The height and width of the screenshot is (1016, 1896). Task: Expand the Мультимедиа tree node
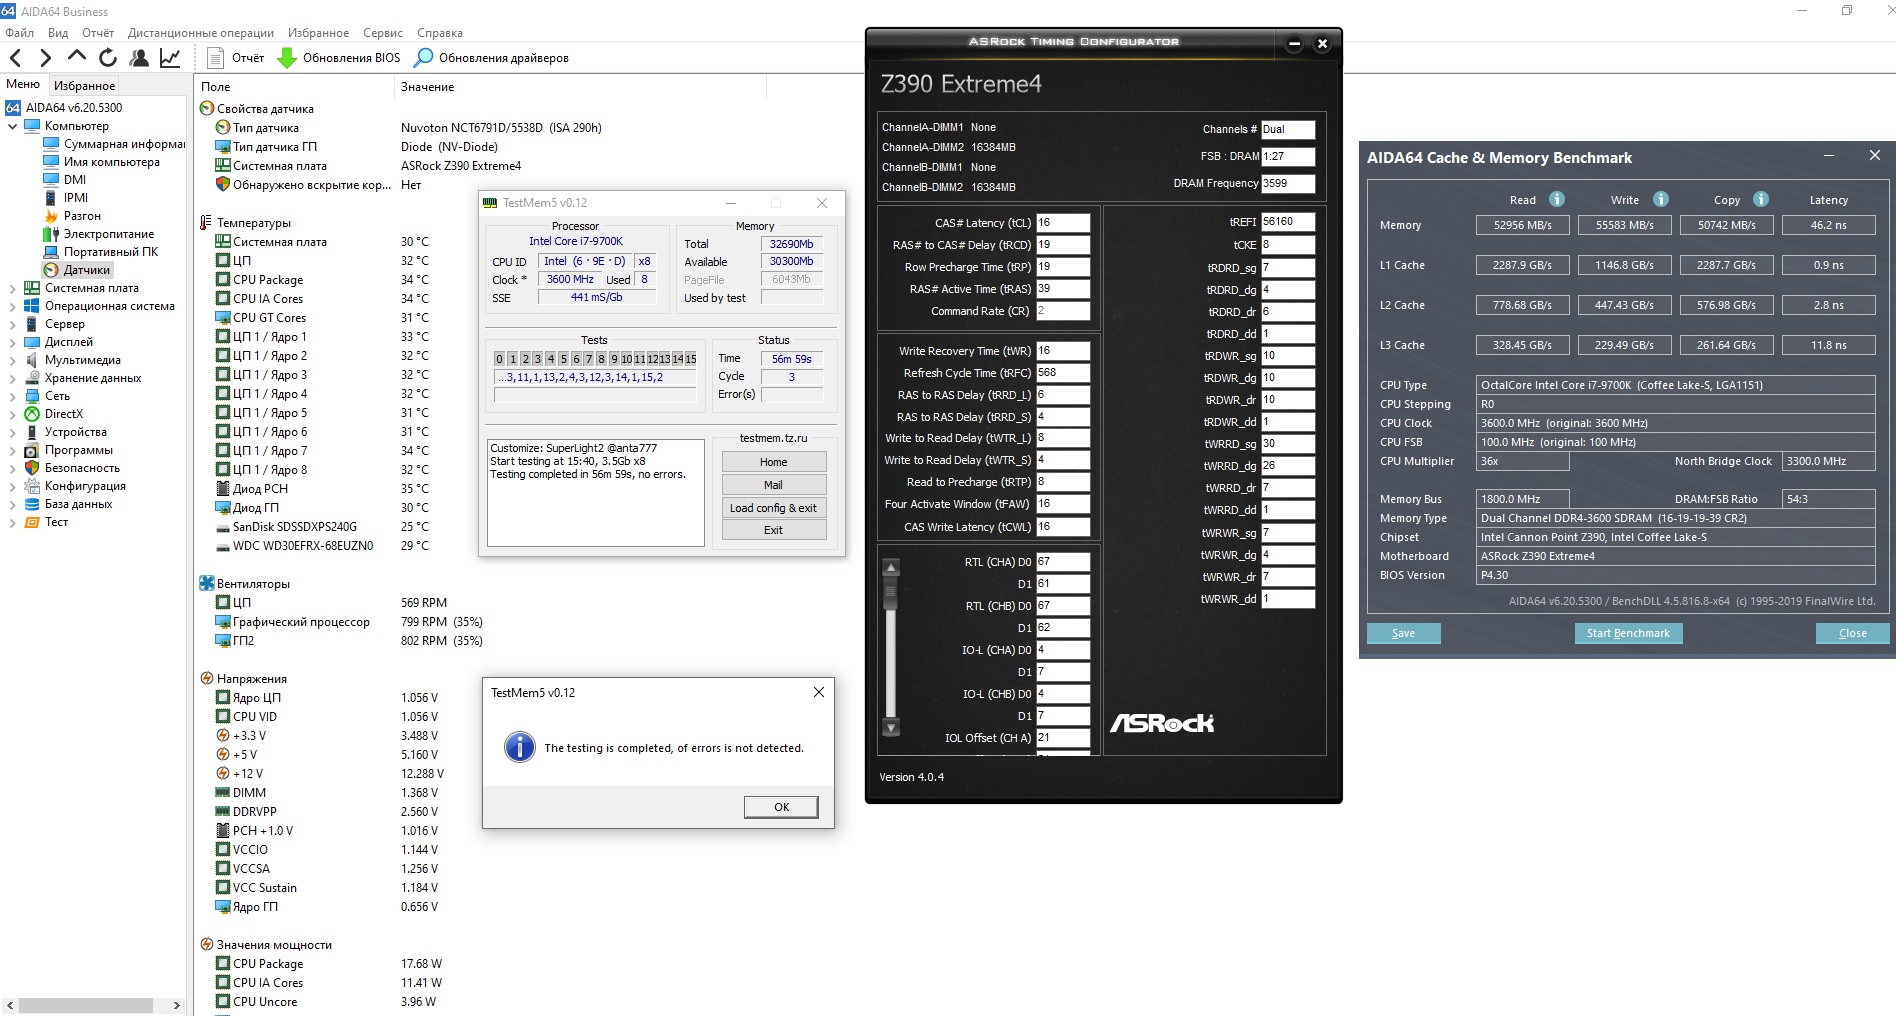(12, 360)
